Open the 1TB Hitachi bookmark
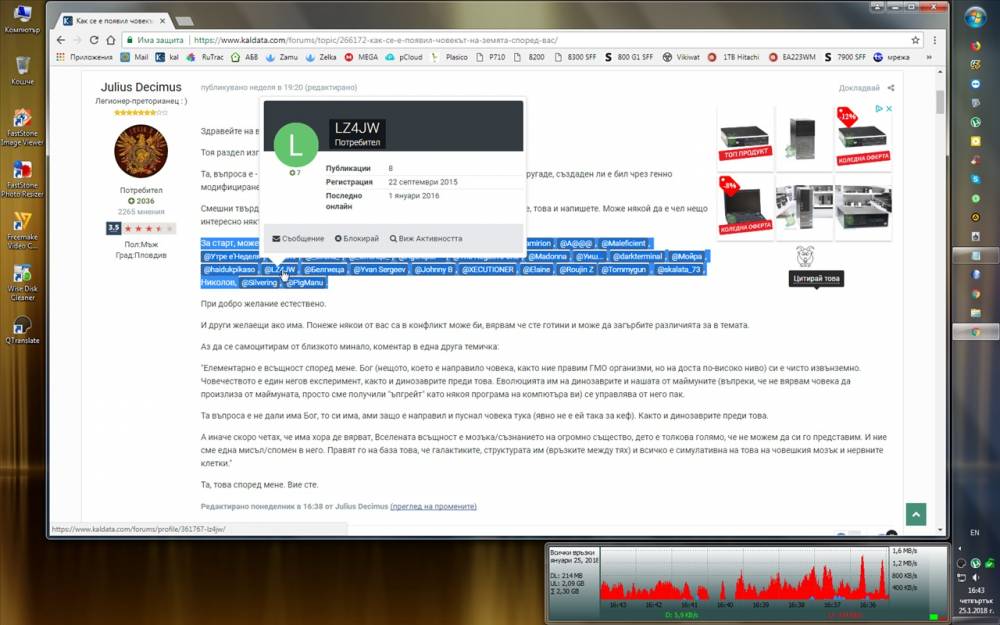The height and width of the screenshot is (625, 1000). pyautogui.click(x=733, y=57)
